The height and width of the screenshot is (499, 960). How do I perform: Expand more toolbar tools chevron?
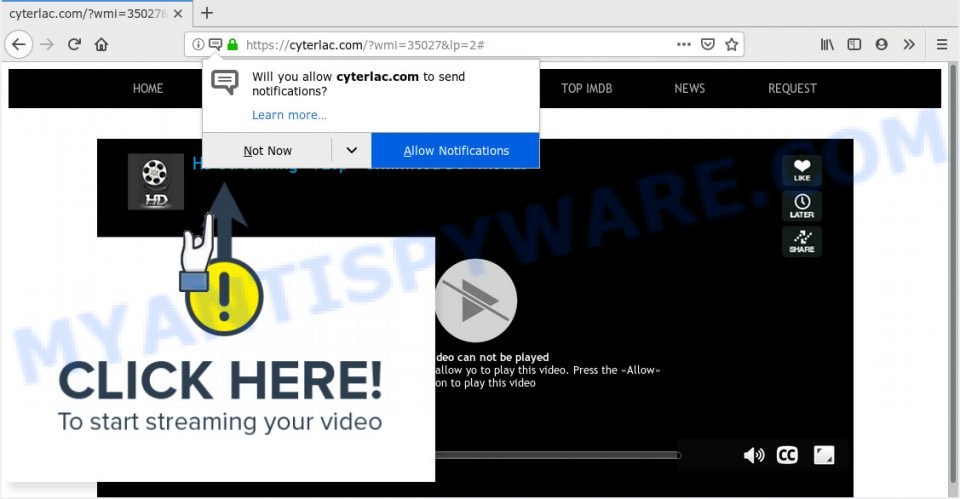[909, 45]
